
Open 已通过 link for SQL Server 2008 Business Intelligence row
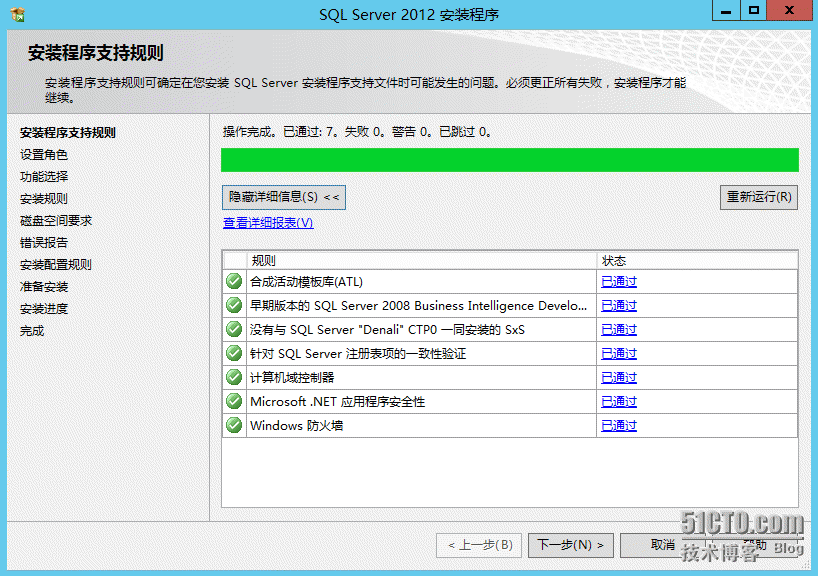click(x=619, y=306)
